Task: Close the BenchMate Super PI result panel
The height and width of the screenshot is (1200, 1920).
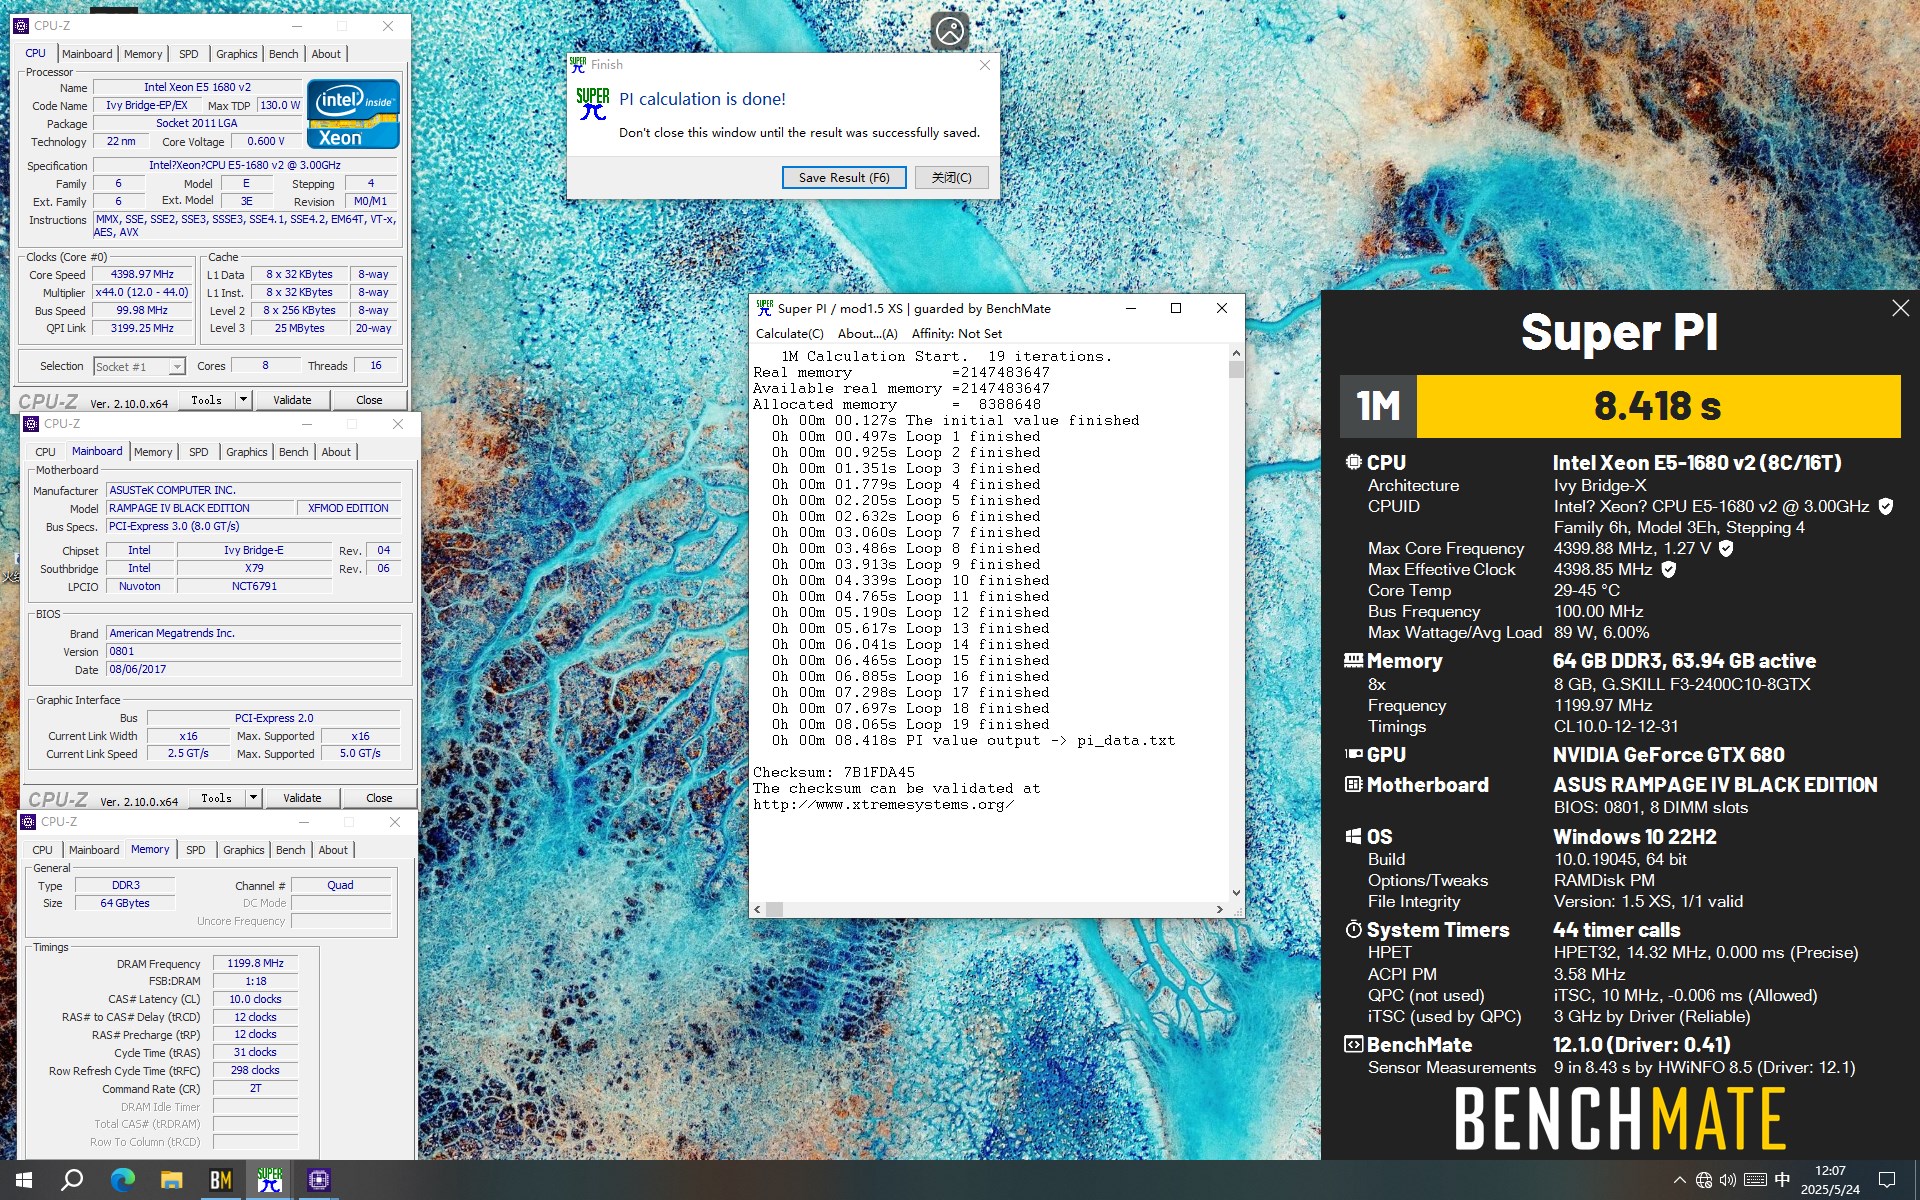Action: pos(1900,309)
